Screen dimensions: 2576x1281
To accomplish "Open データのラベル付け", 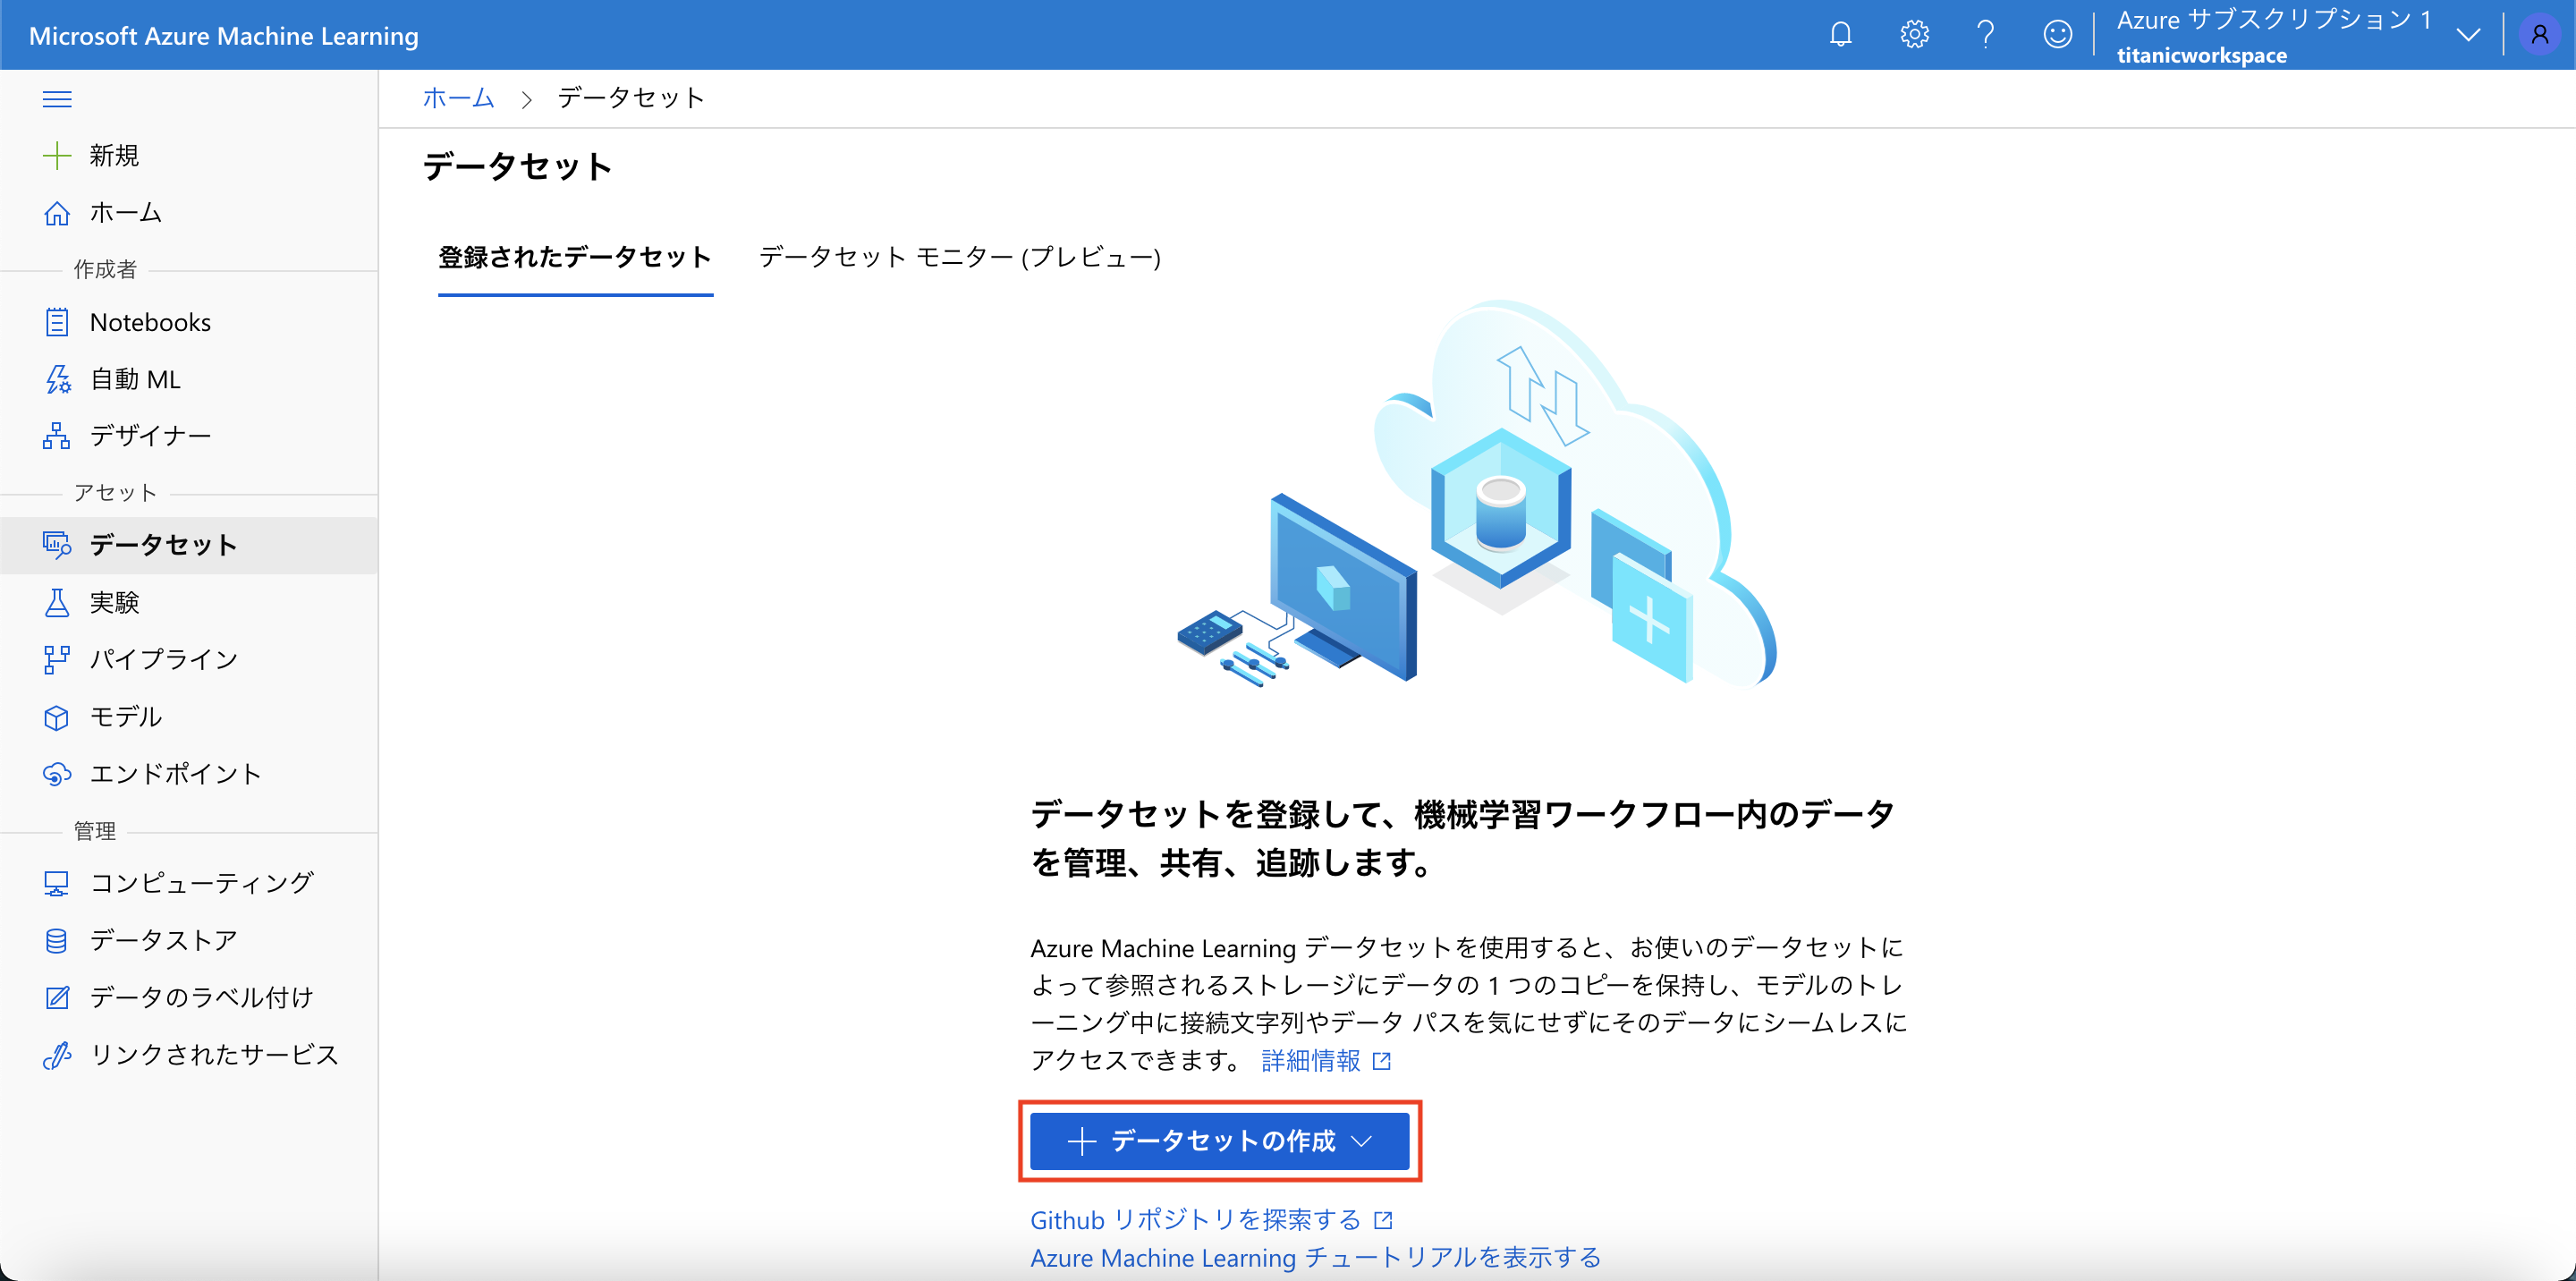I will (200, 996).
